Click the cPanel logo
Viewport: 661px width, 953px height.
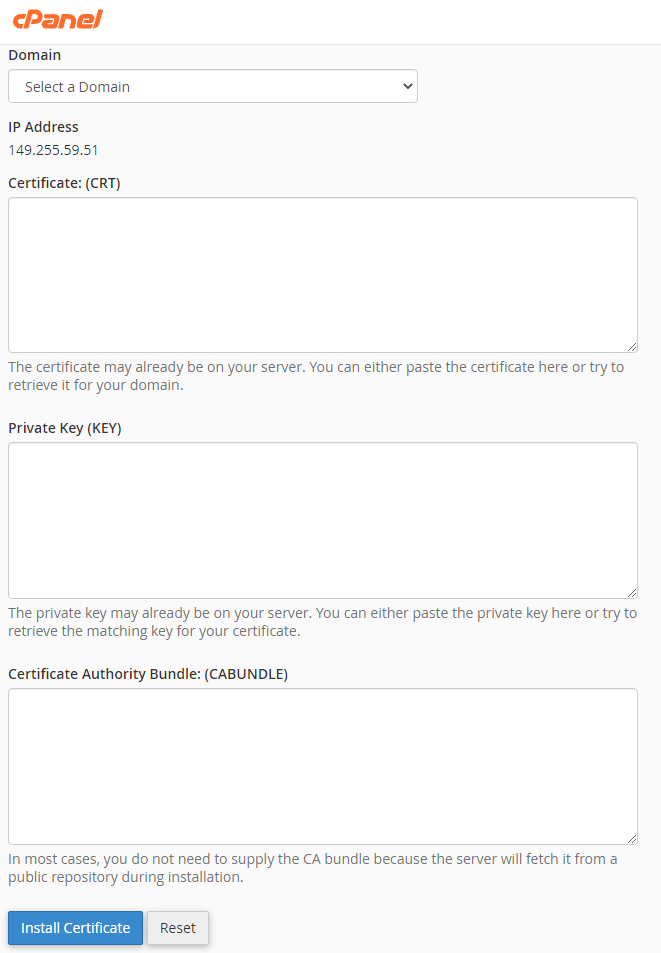[x=56, y=19]
